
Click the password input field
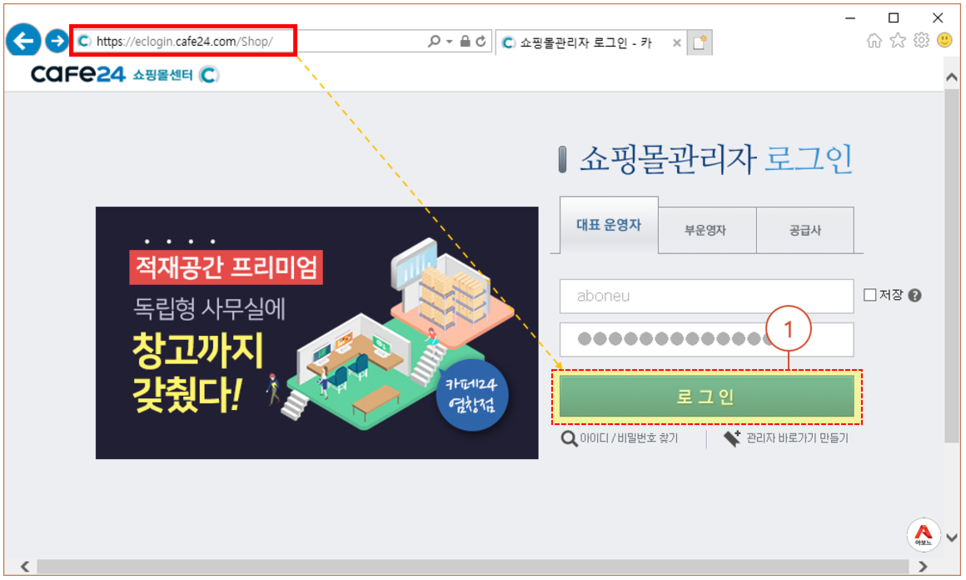[707, 339]
